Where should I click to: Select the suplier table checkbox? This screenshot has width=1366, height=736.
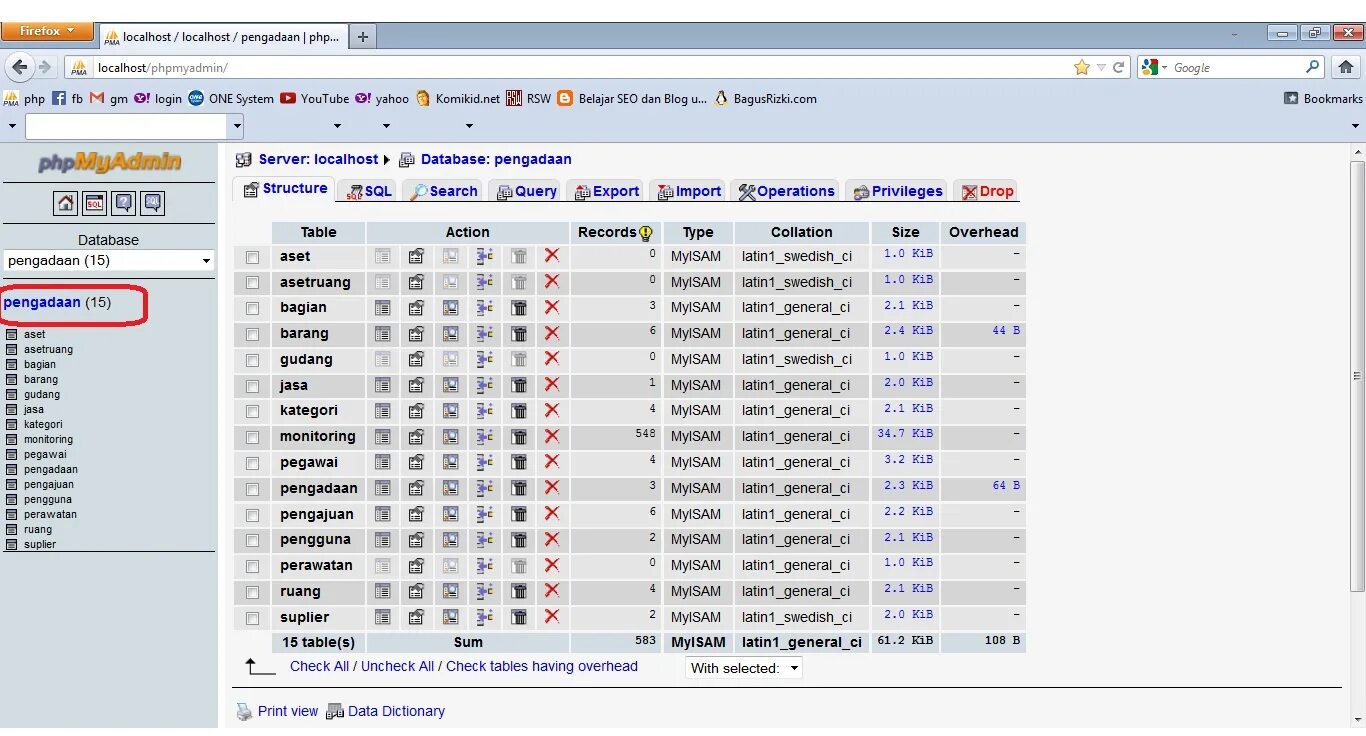pyautogui.click(x=252, y=618)
